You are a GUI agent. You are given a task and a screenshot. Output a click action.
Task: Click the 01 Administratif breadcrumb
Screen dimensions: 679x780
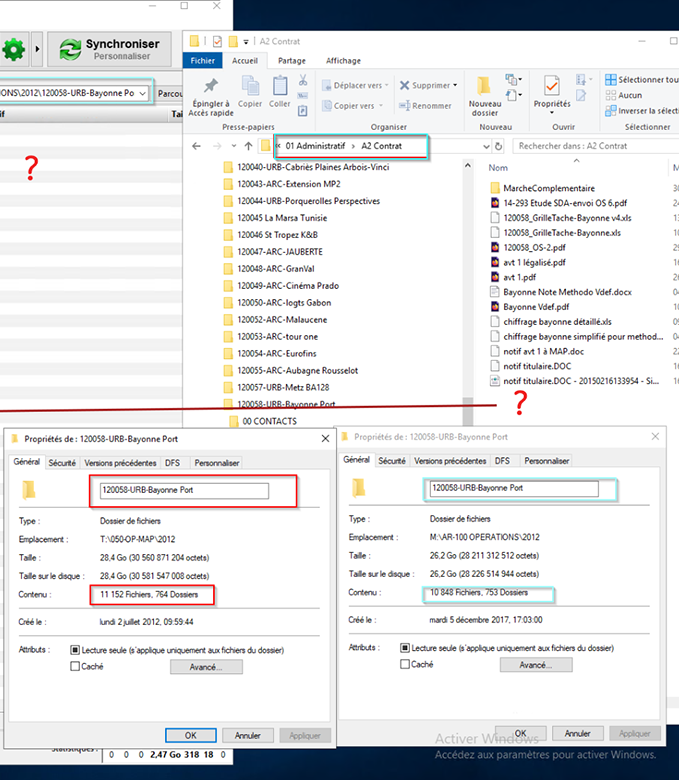315,146
